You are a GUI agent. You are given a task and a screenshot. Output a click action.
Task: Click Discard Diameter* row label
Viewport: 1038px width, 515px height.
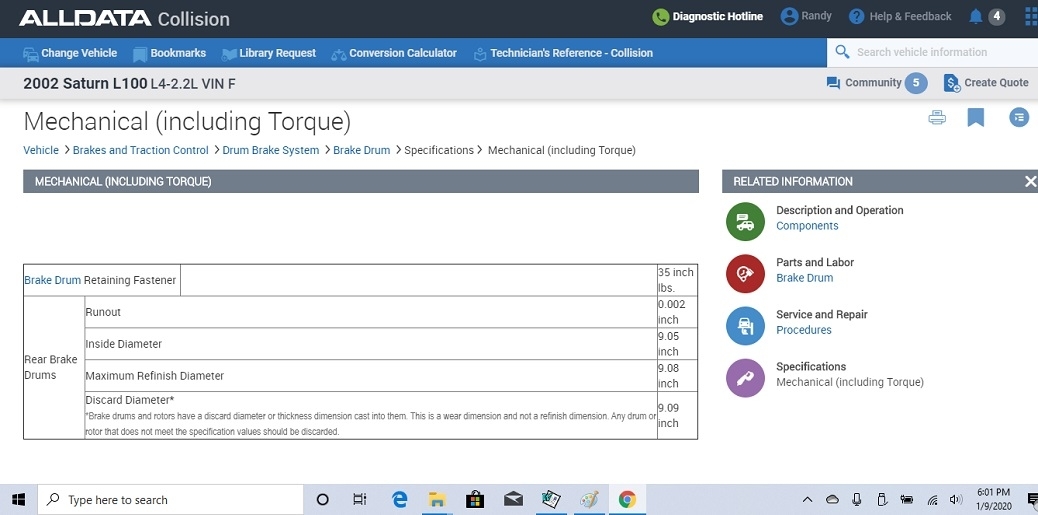(x=130, y=400)
